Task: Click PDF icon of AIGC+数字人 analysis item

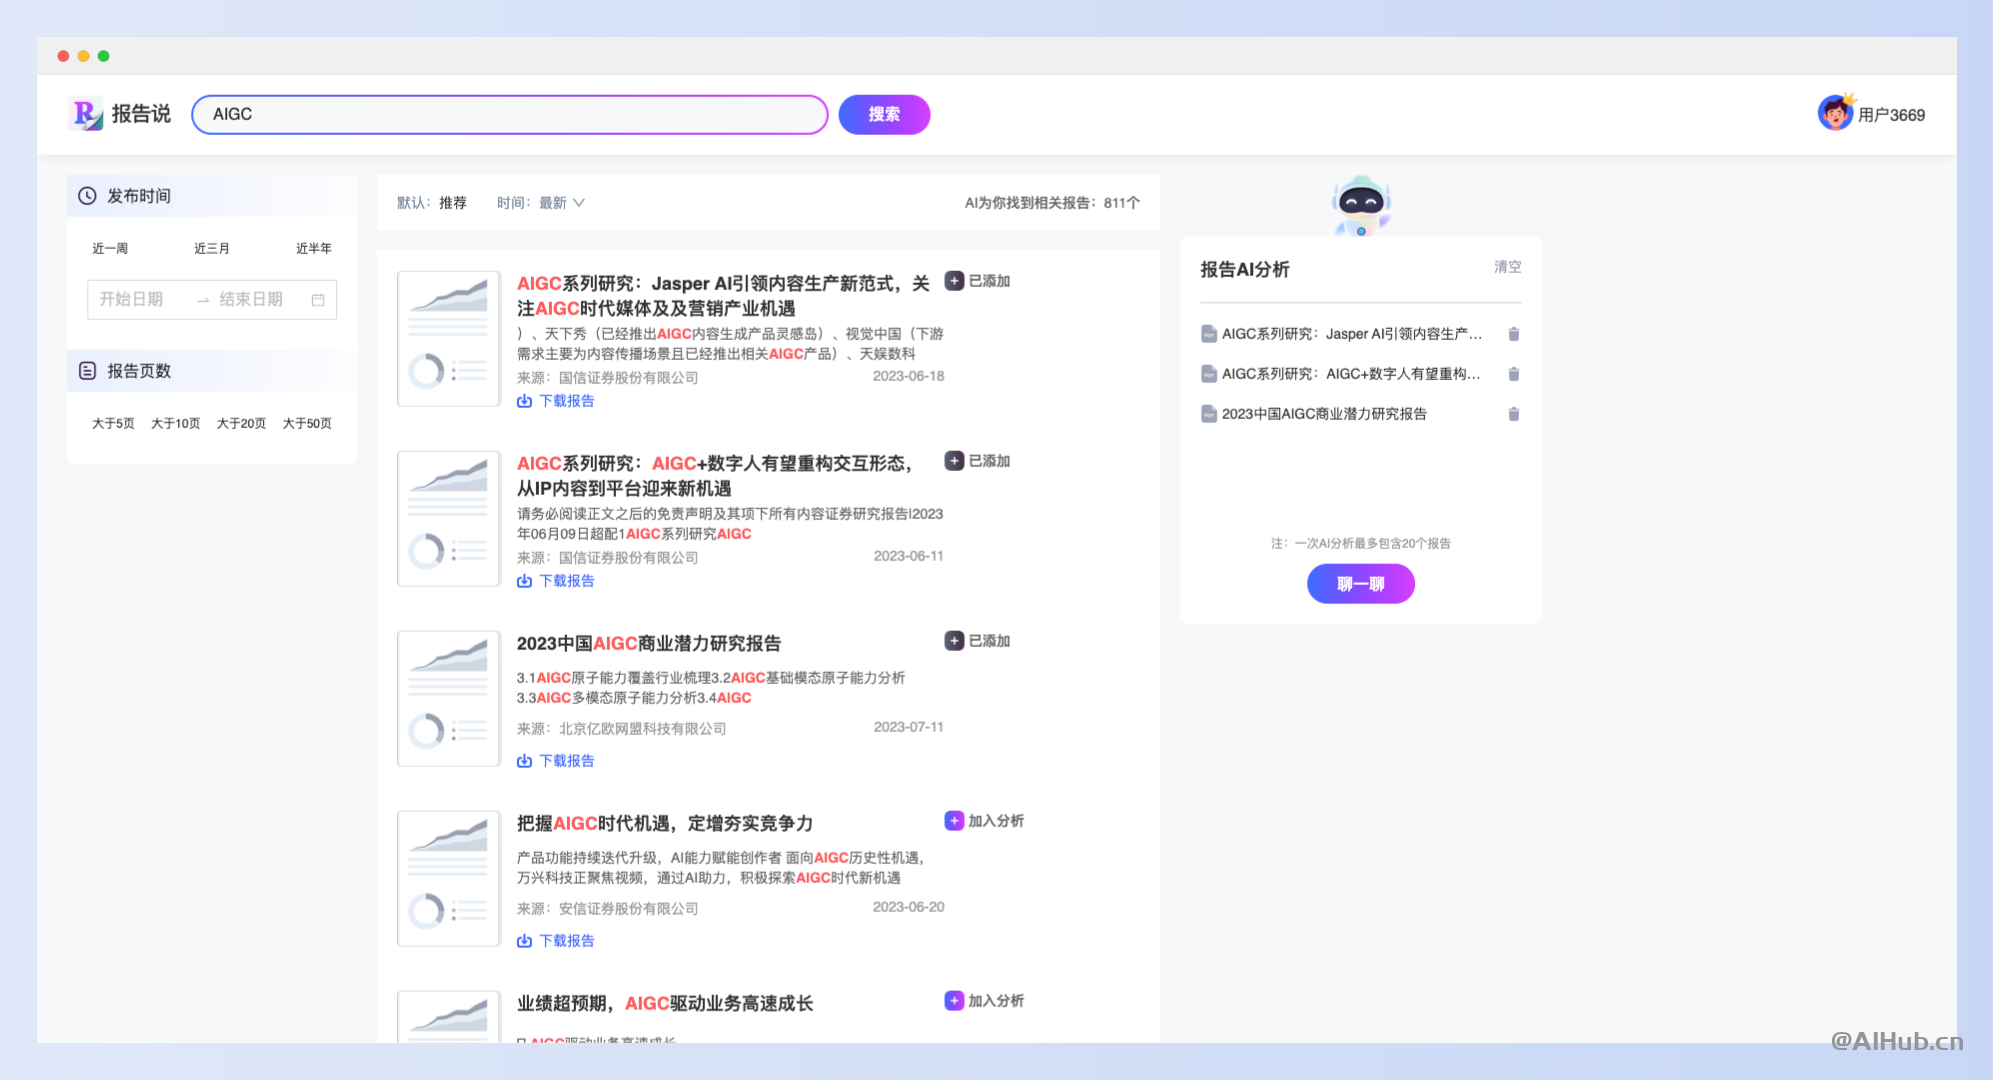Action: [x=1209, y=374]
